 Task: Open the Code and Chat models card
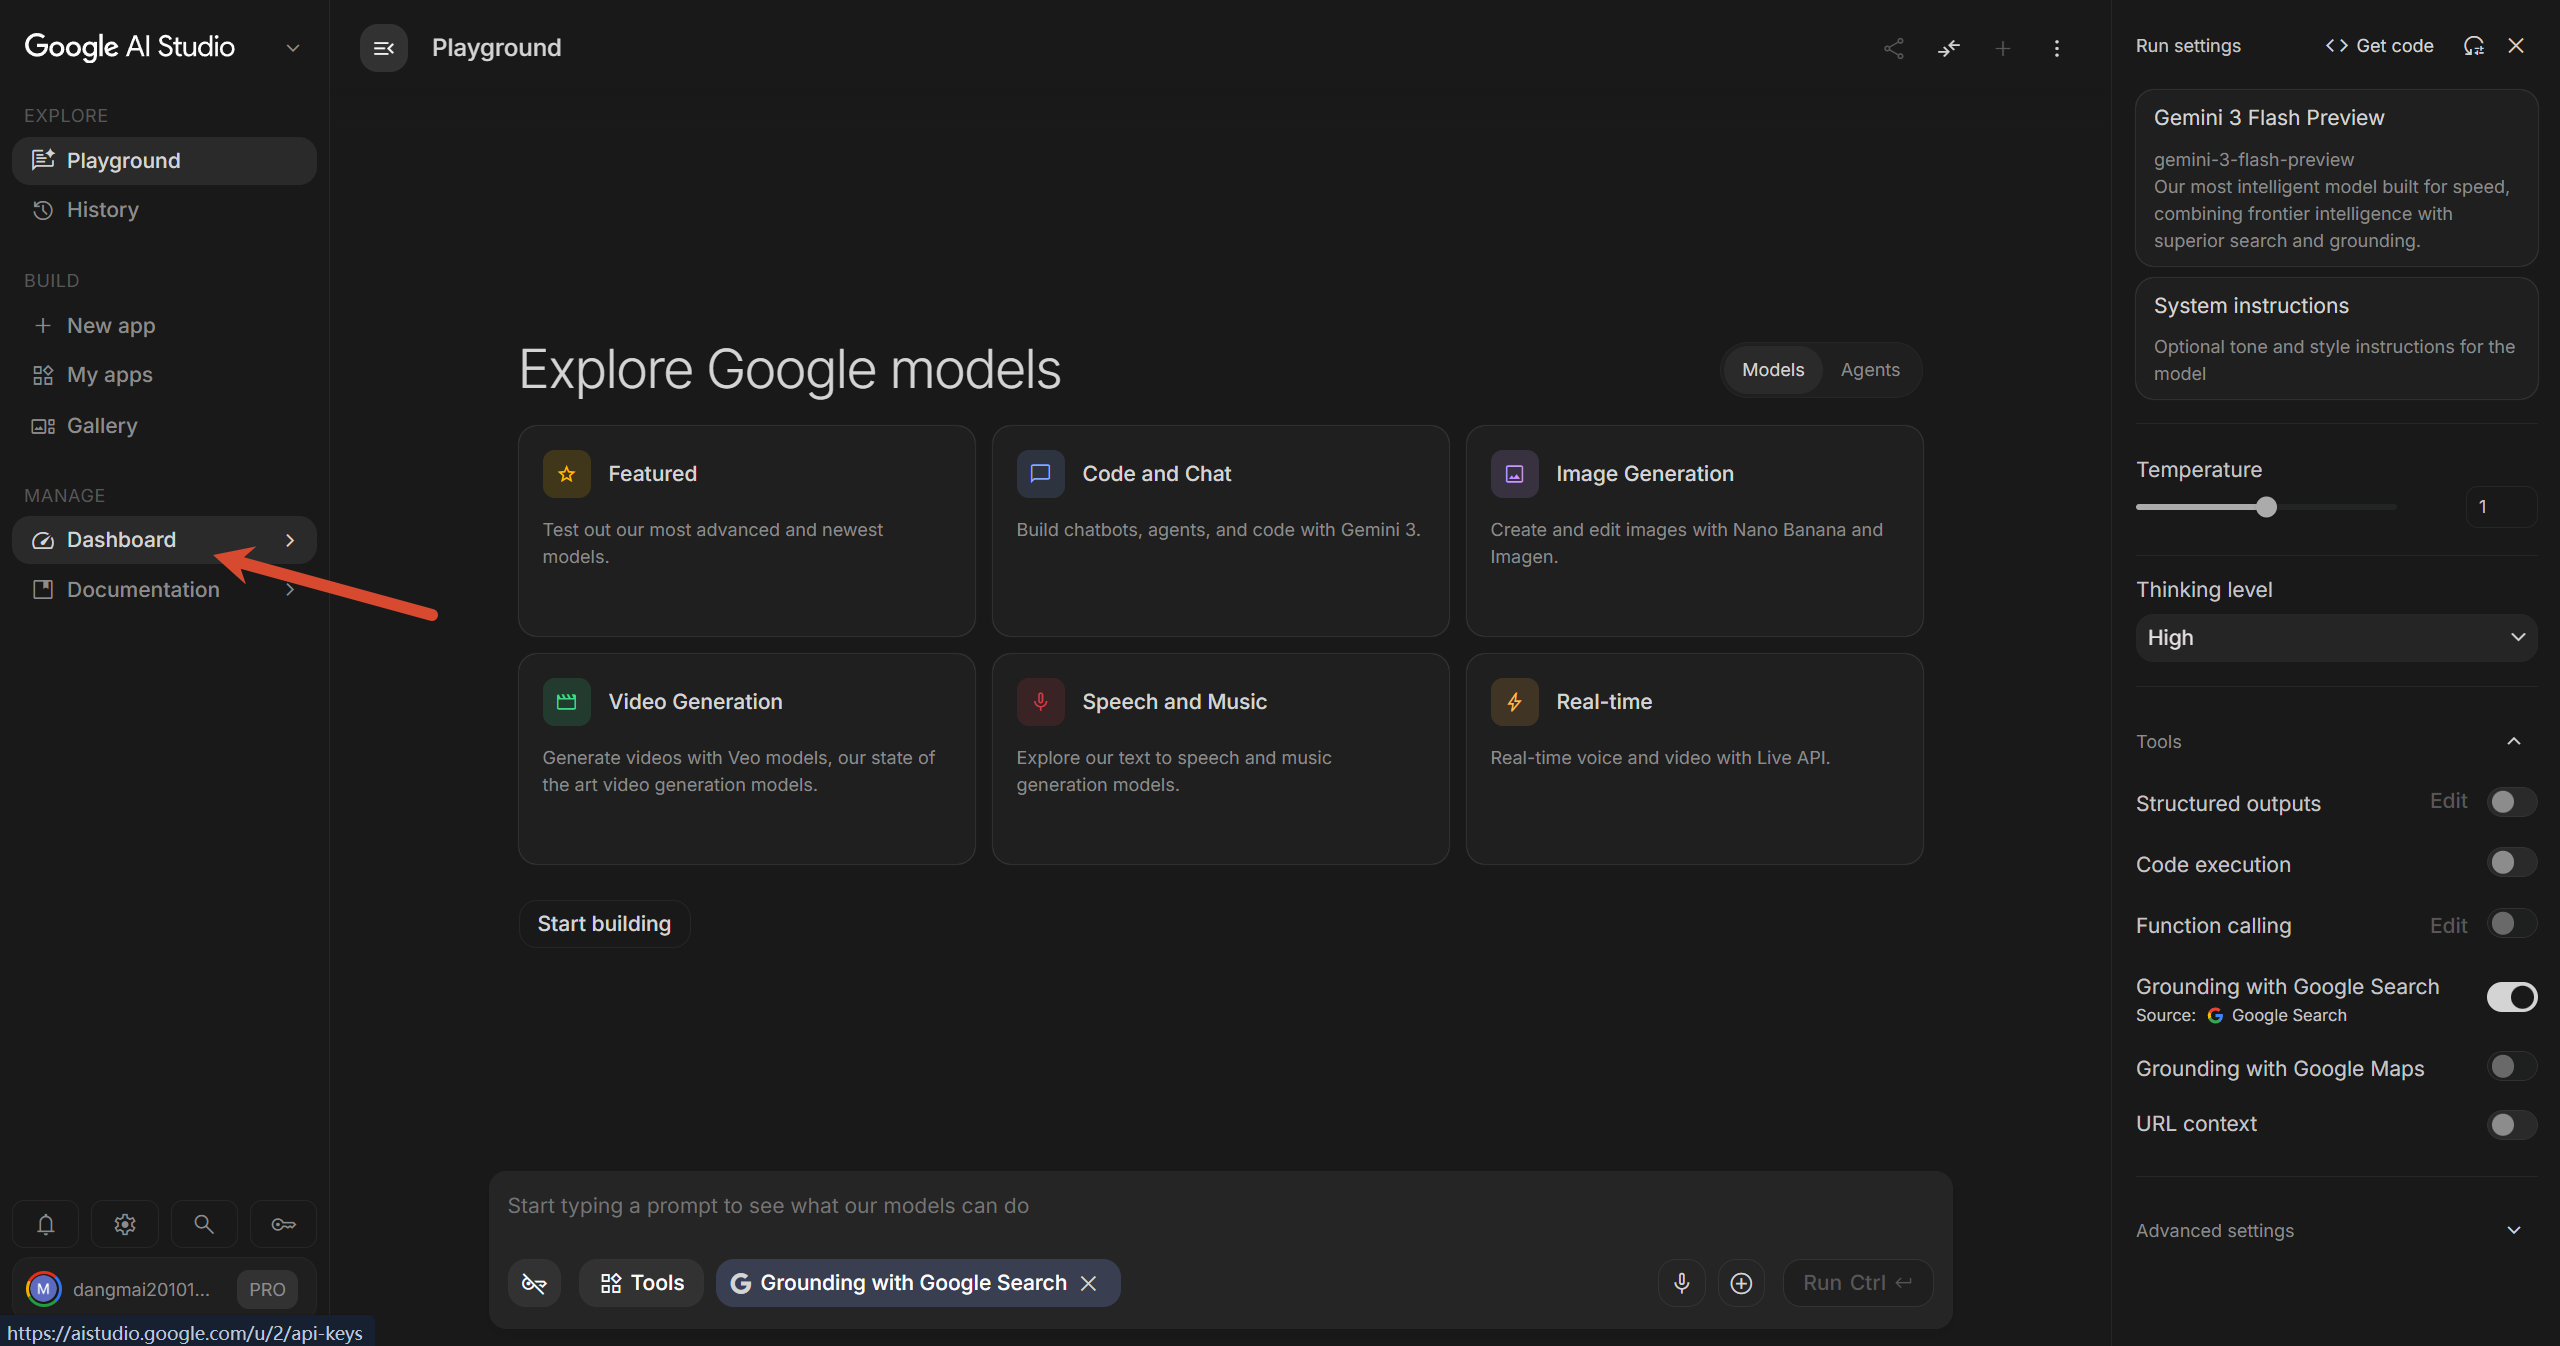[1221, 531]
